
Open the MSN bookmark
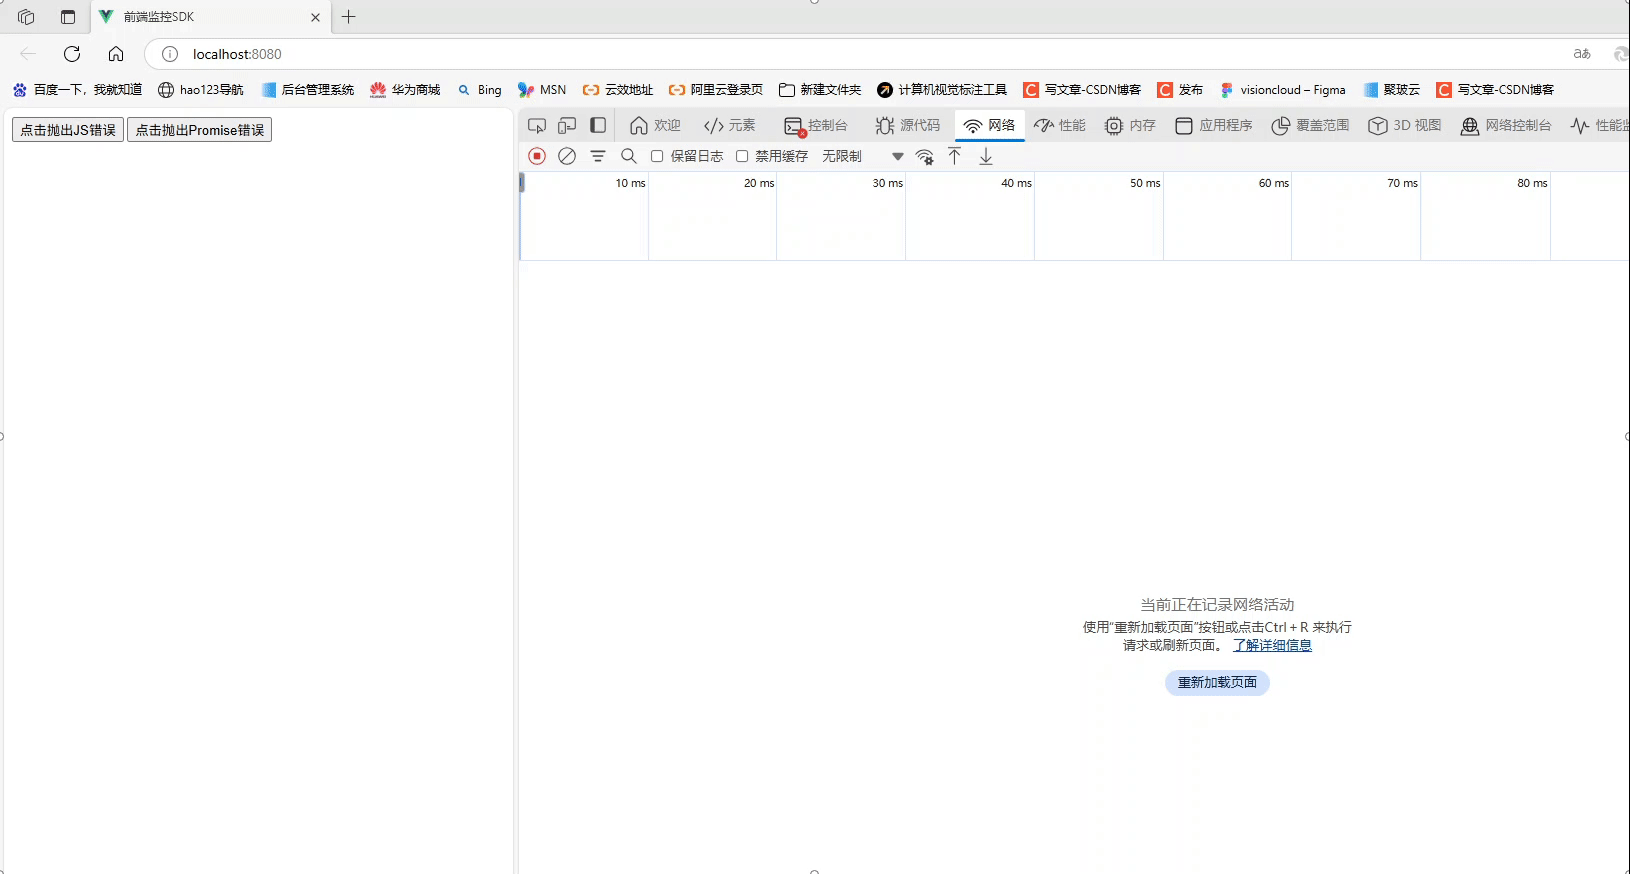[x=542, y=90]
